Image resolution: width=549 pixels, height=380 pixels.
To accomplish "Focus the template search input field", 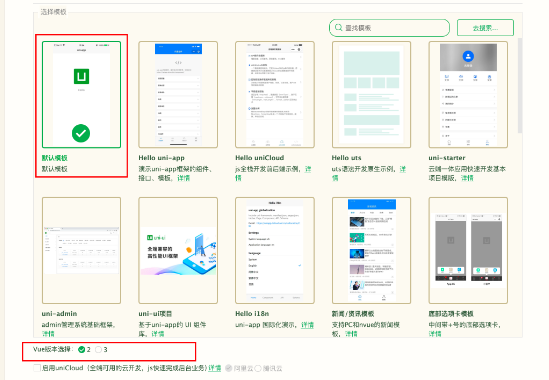I will pos(389,28).
